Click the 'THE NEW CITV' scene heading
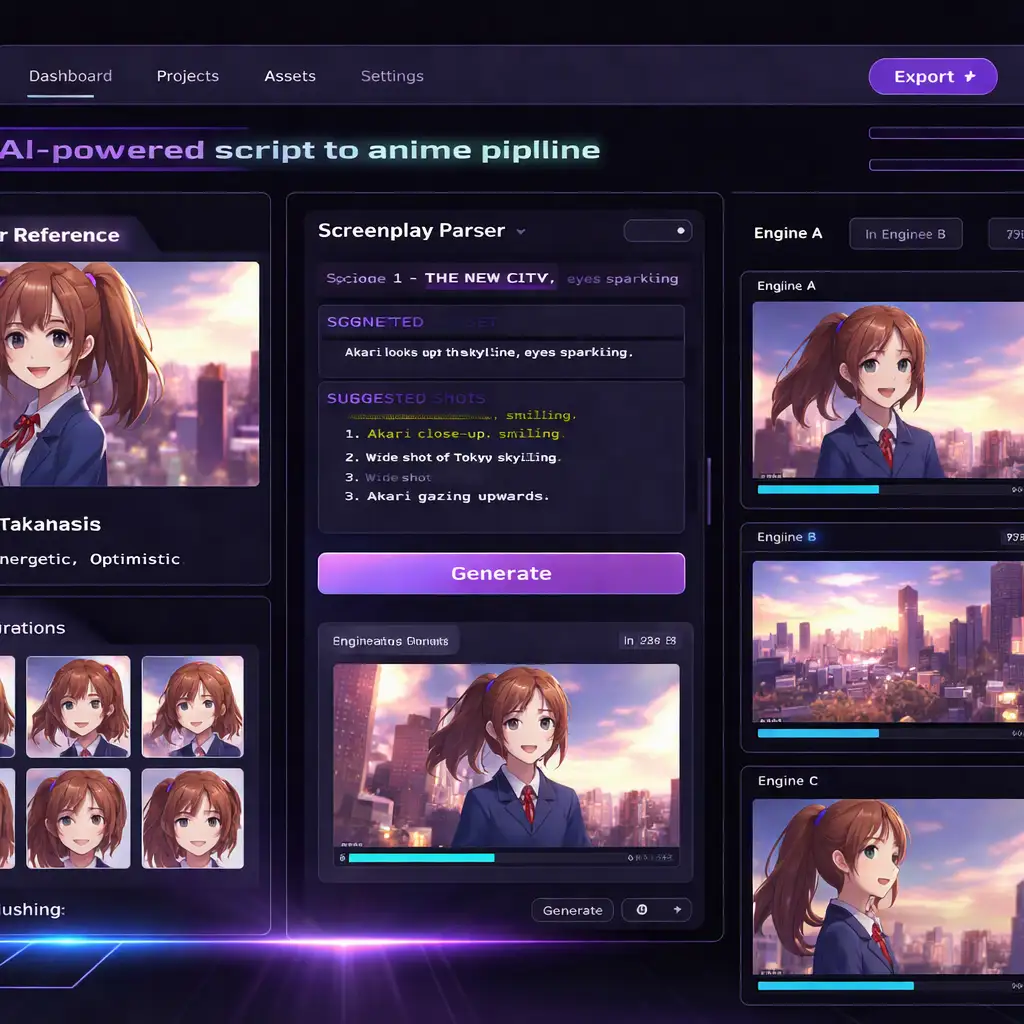 [489, 278]
